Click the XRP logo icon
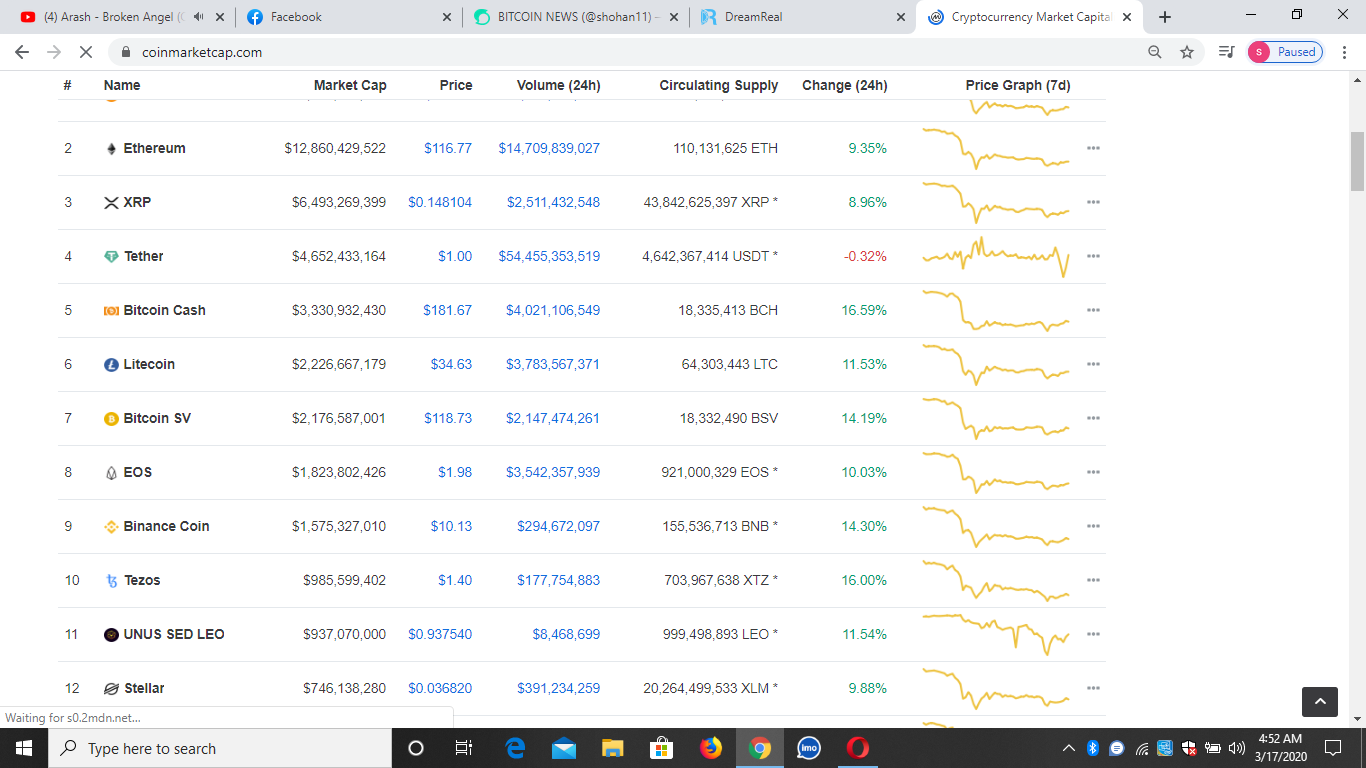Image resolution: width=1366 pixels, height=768 pixels. pyautogui.click(x=111, y=202)
